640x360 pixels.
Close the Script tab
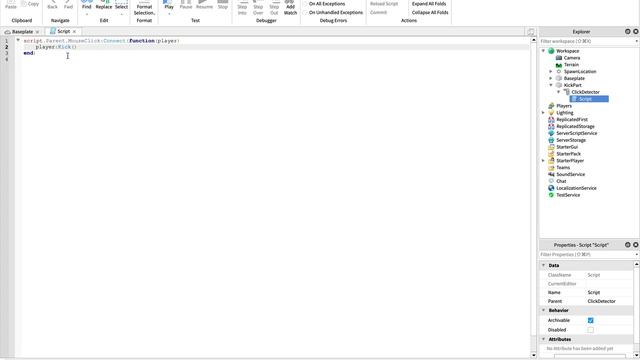(74, 31)
